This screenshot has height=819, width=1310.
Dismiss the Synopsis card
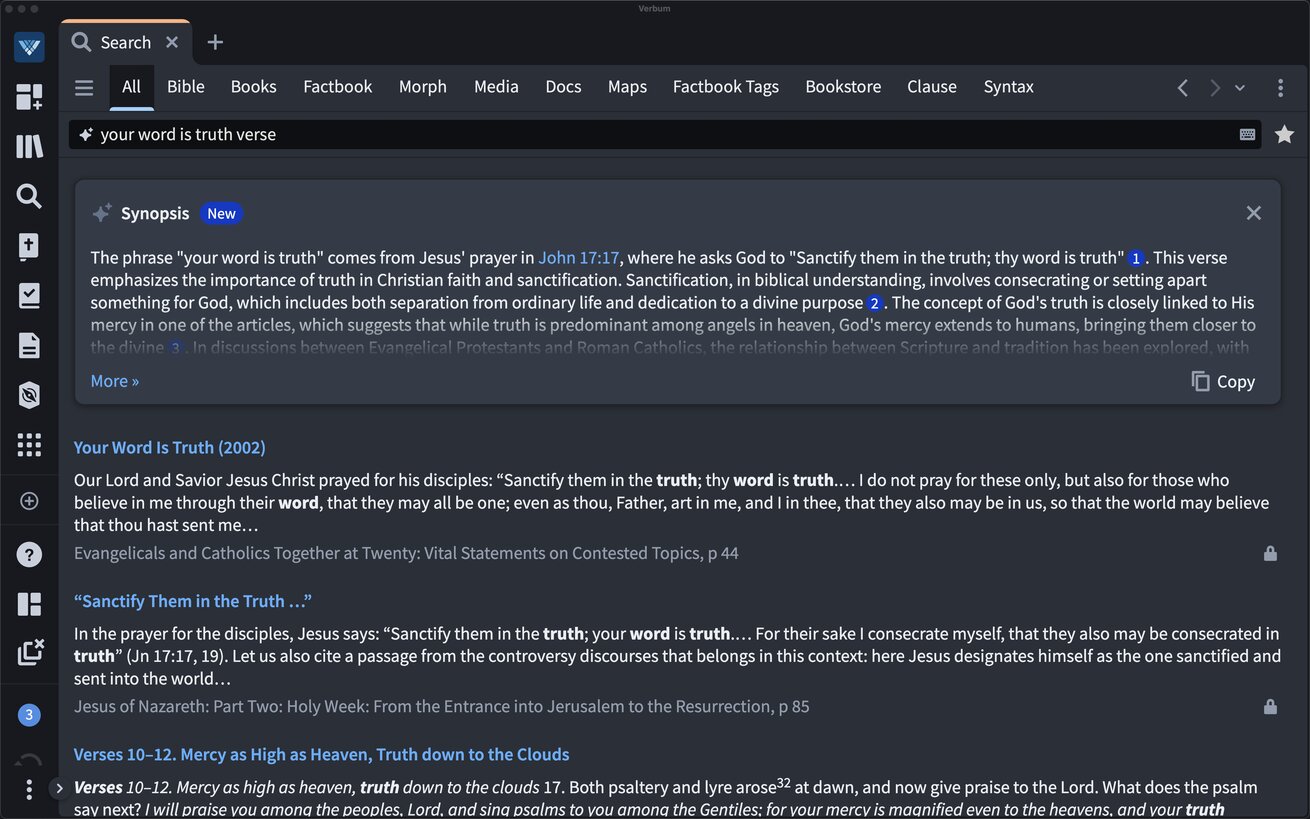pyautogui.click(x=1253, y=213)
